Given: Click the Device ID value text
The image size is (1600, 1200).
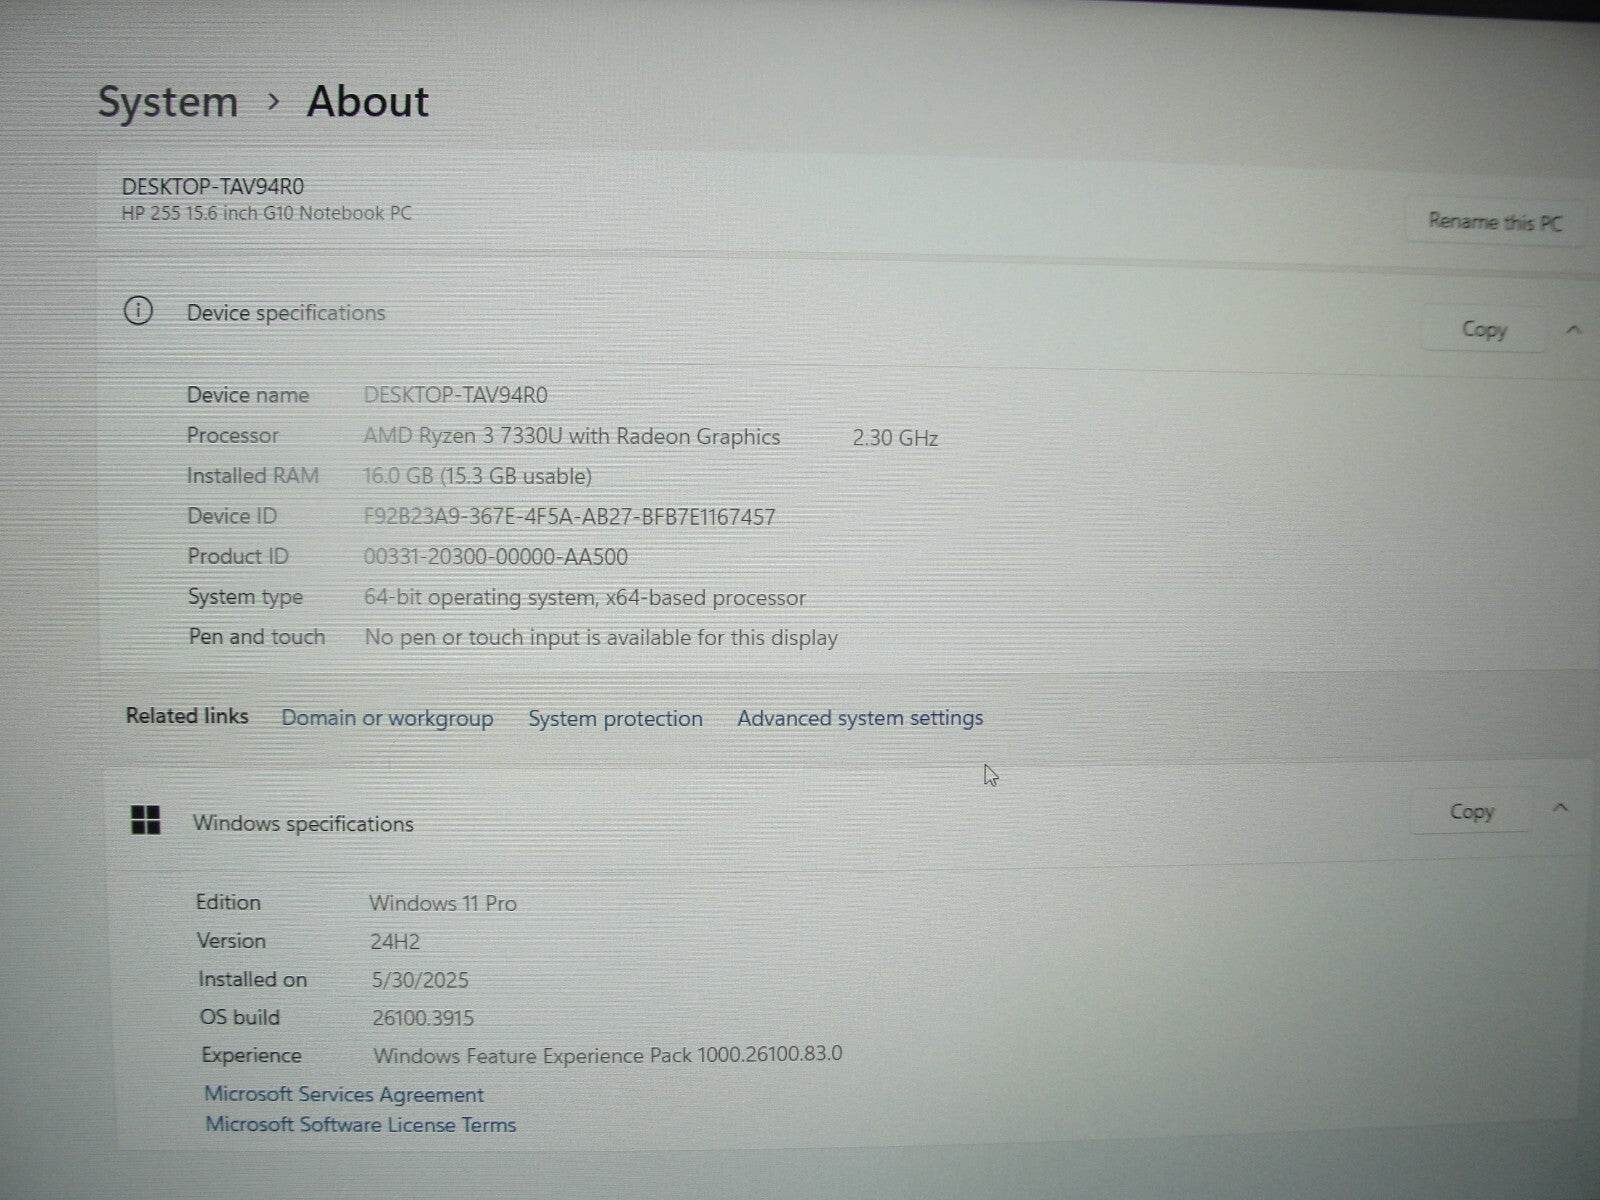Looking at the screenshot, I should (569, 516).
